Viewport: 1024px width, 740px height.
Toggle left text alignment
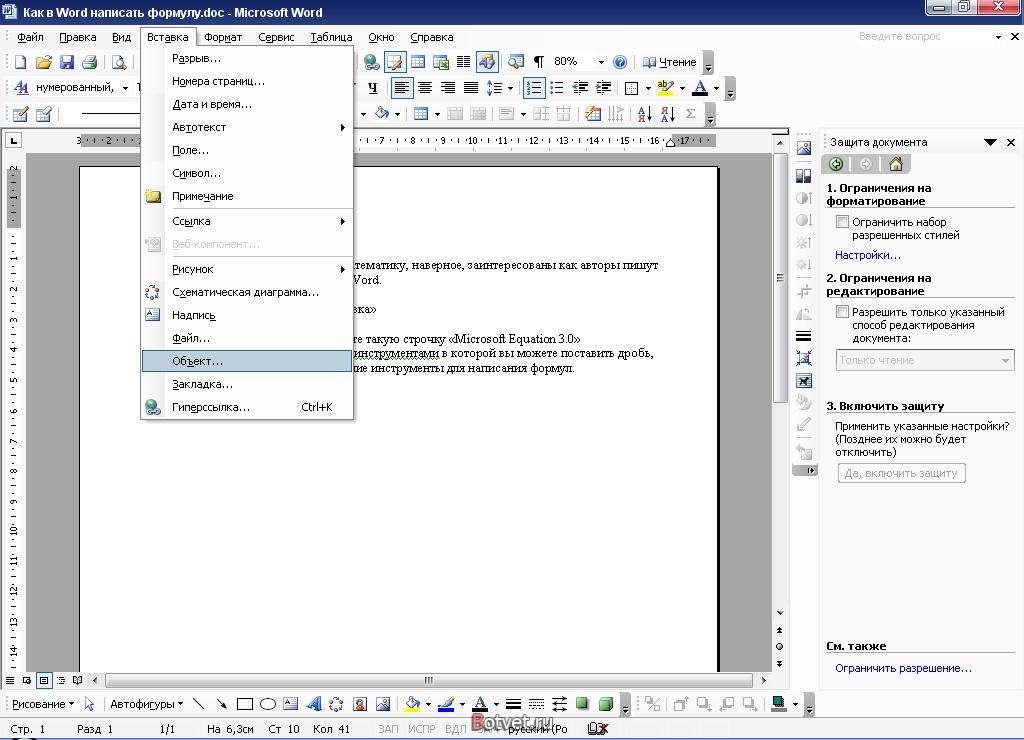(x=402, y=88)
